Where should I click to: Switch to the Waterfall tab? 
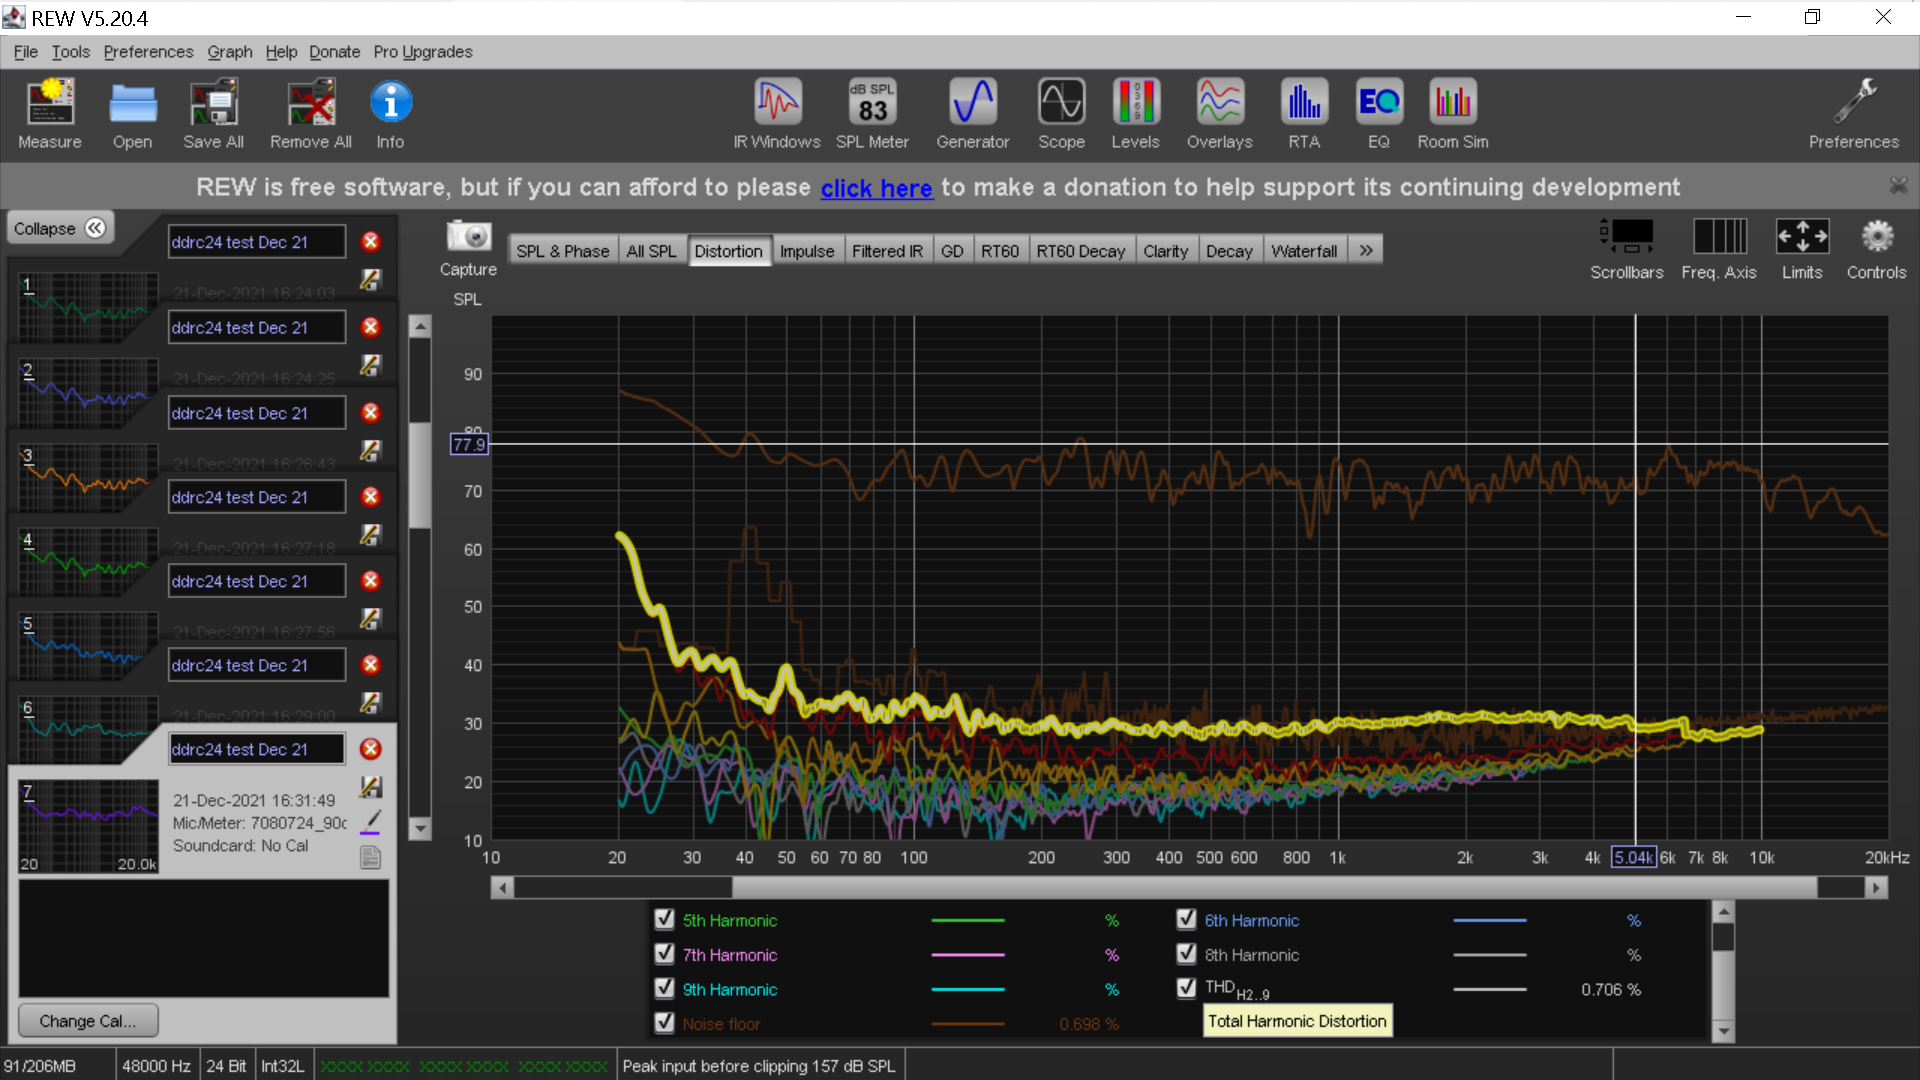(1304, 251)
